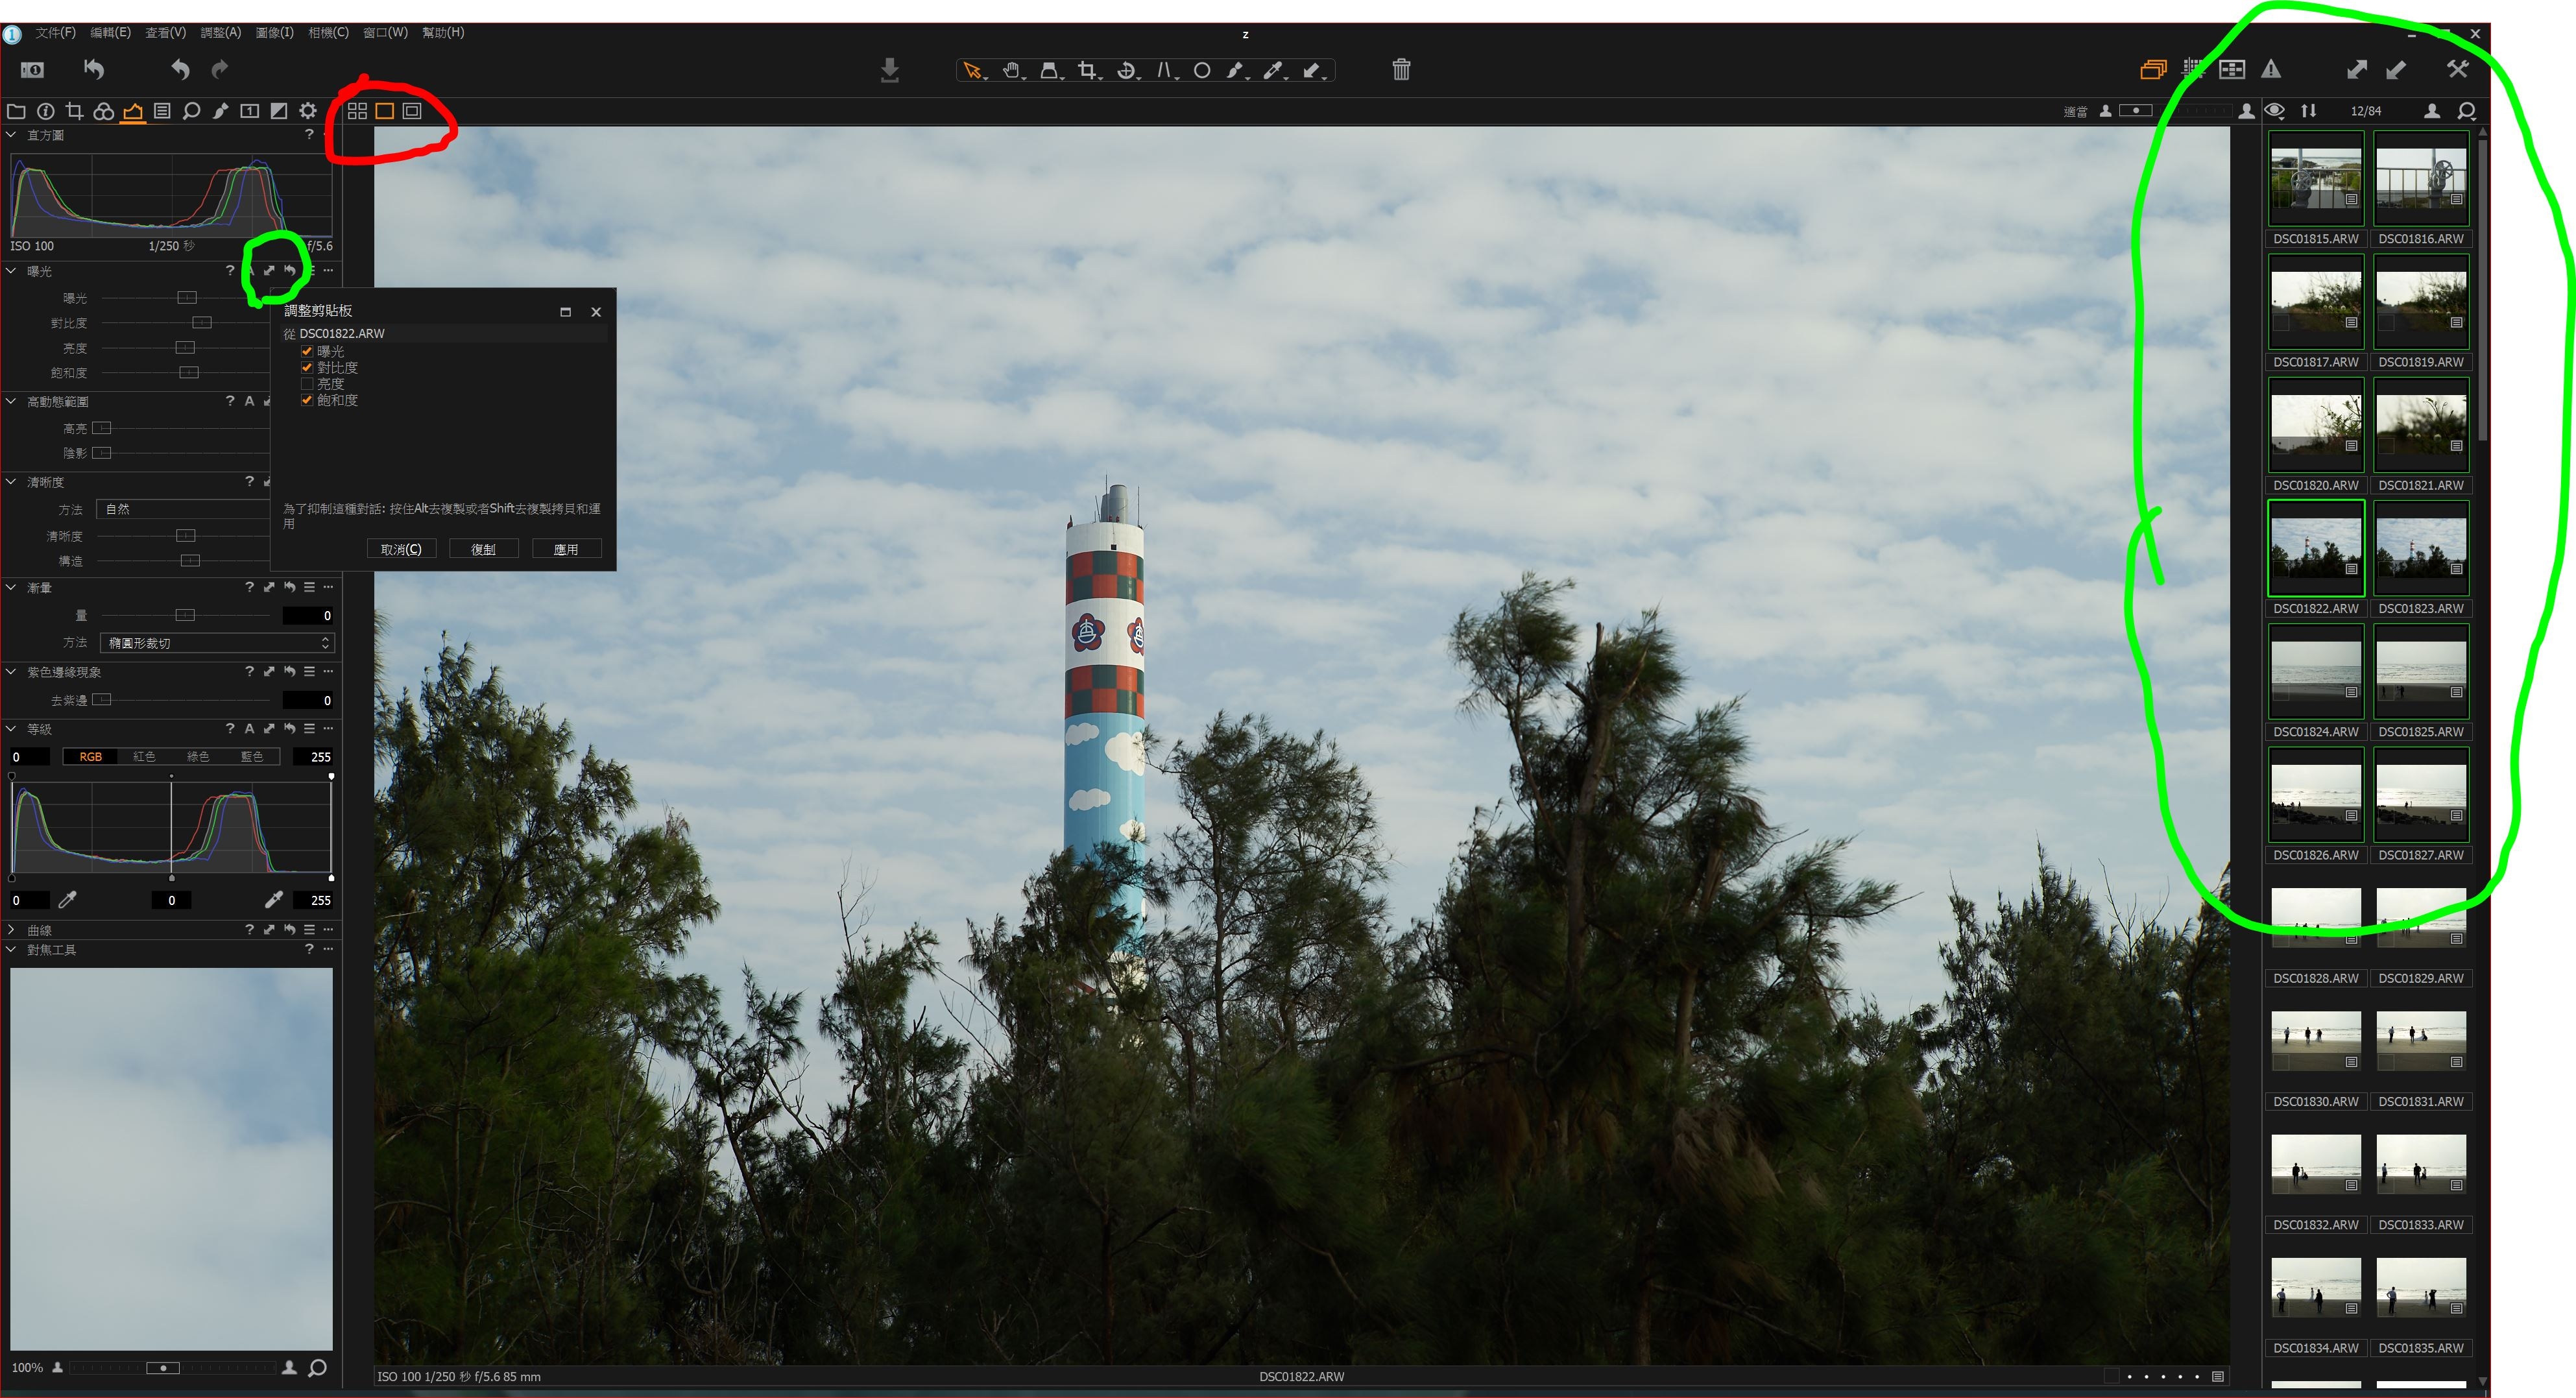
Task: Select the 紅色 channel tab in levels
Action: coord(144,757)
